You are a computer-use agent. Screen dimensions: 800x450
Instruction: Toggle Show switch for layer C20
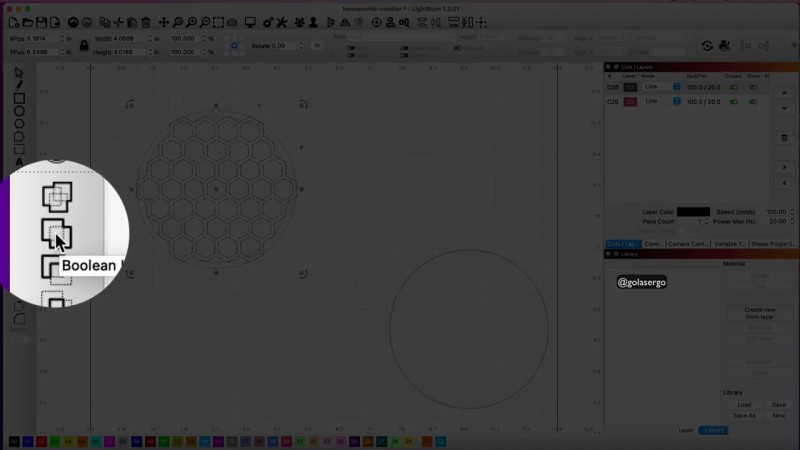coord(753,101)
